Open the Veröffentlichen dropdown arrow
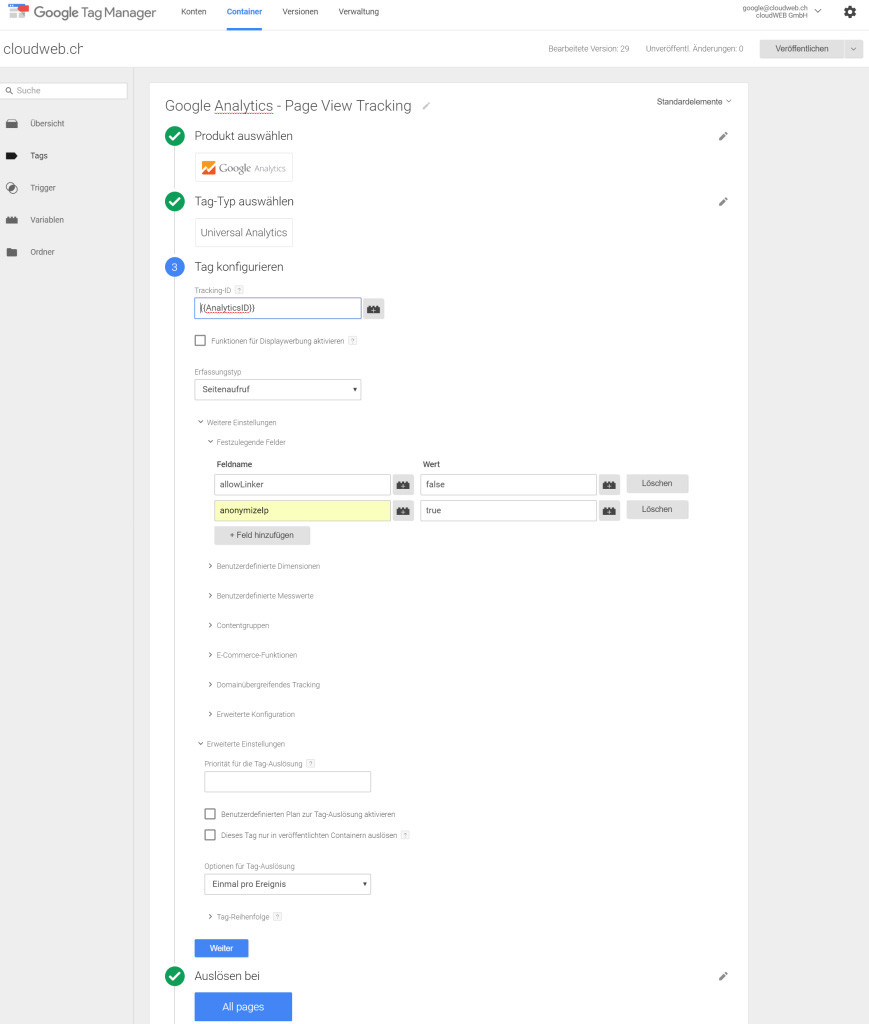Screen dimensions: 869x1024 (x=853, y=49)
